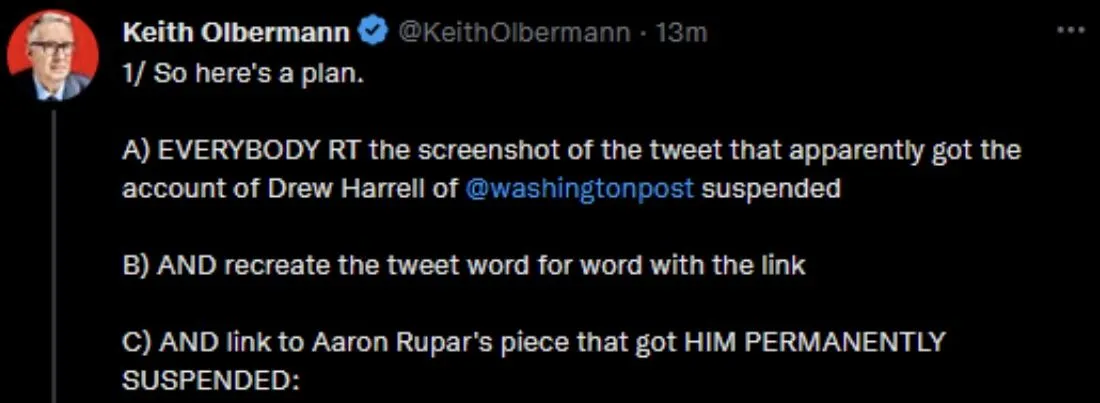Open the @KeithOlbermann handle link
Viewport: 1100px width, 403px height.
(513, 32)
